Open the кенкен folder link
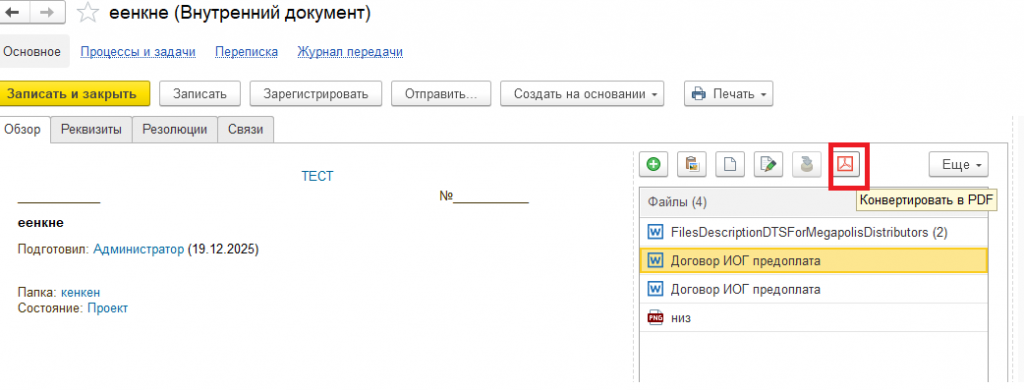Image resolution: width=1024 pixels, height=390 pixels. pyautogui.click(x=80, y=293)
